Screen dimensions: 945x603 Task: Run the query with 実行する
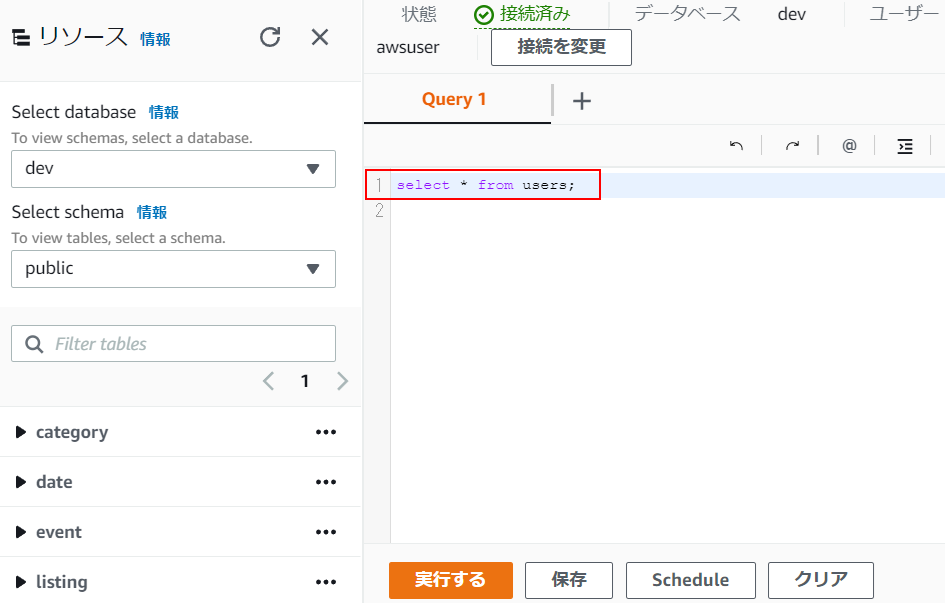click(451, 580)
